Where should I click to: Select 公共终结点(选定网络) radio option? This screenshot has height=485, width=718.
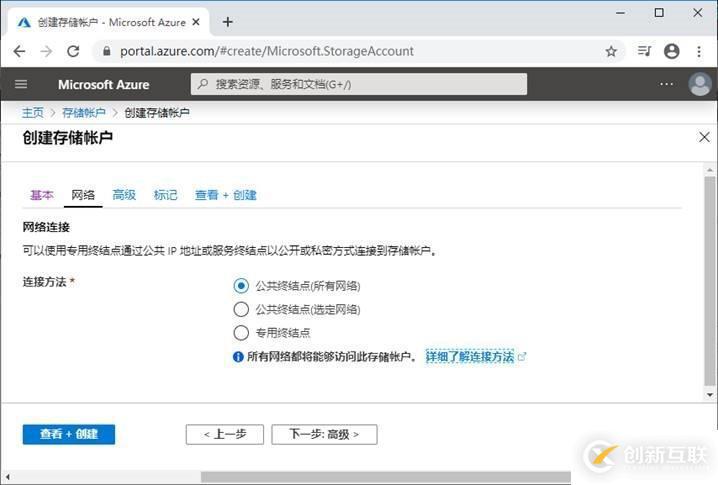(x=241, y=309)
